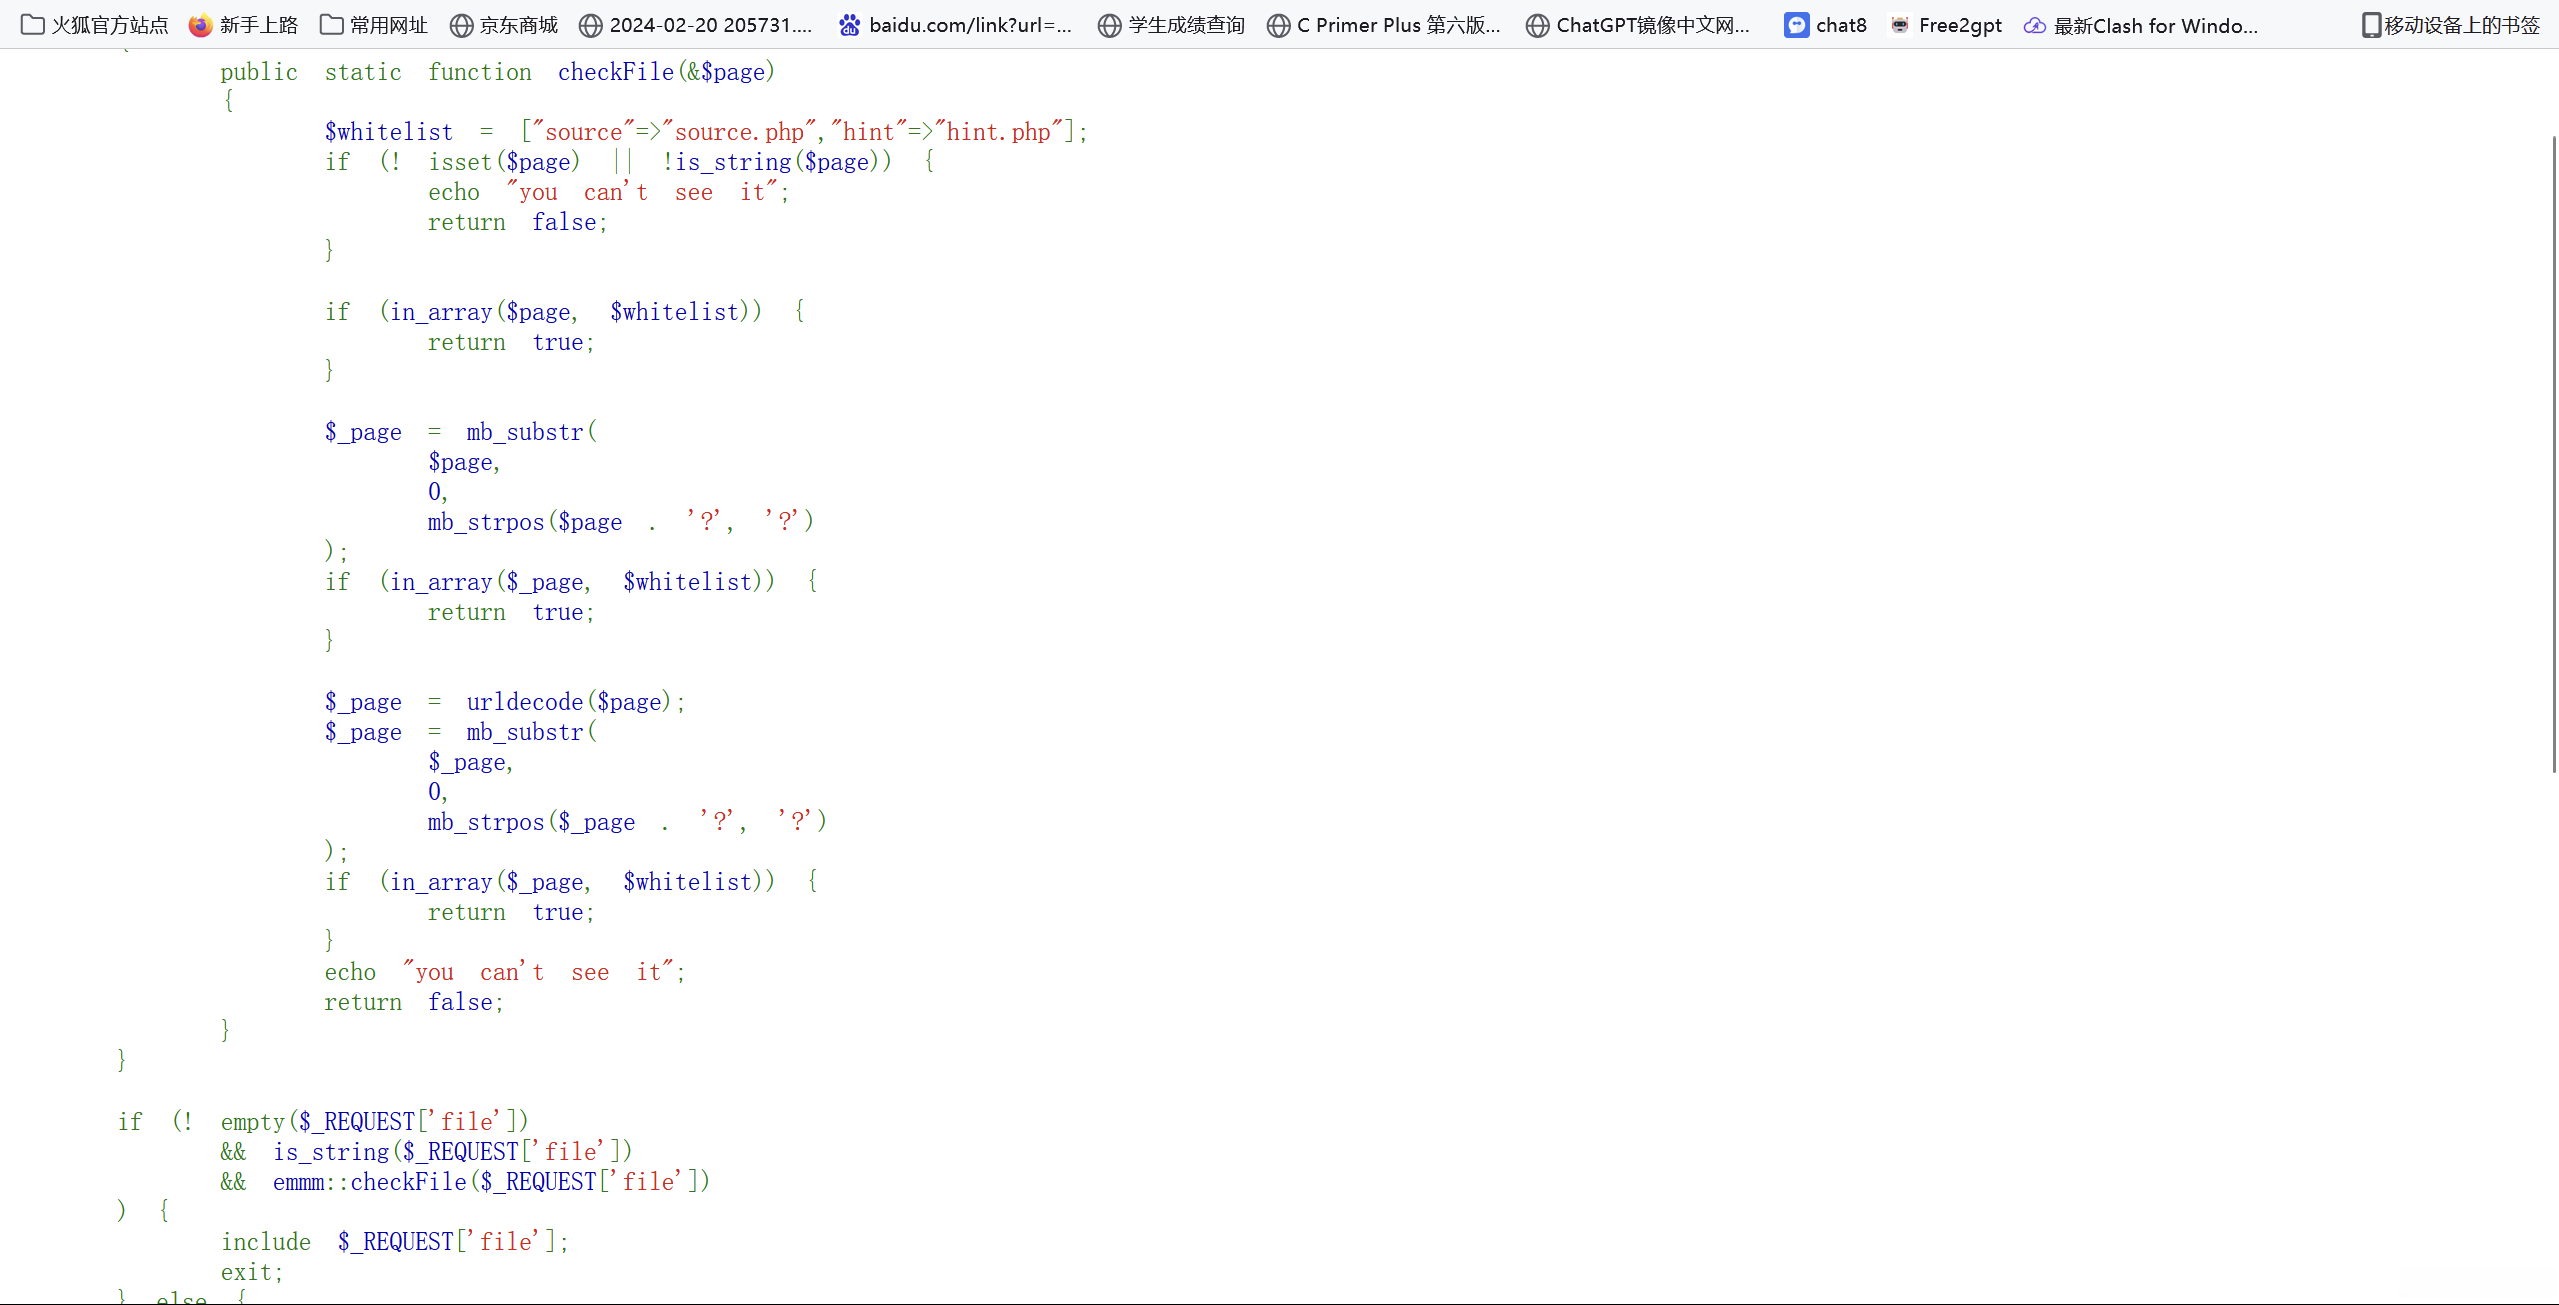Open the ChatGPT镜像中文网 bookmark
This screenshot has height=1305, width=2559.
point(1638,25)
